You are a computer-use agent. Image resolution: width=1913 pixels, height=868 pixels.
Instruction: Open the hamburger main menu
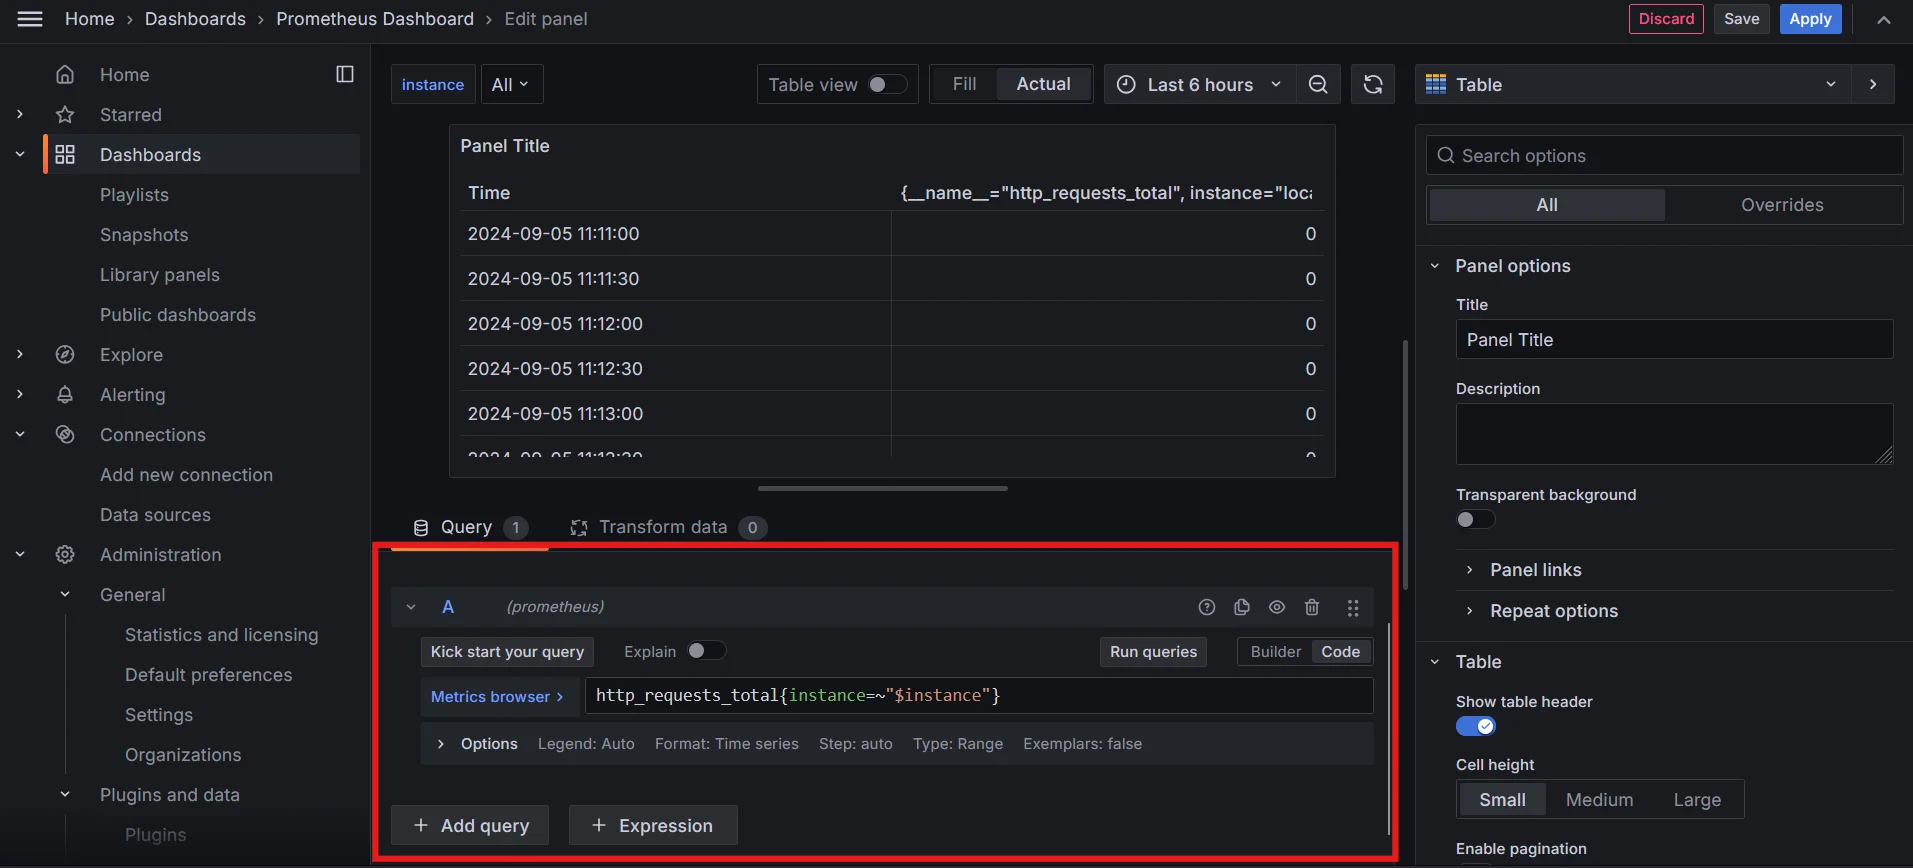tap(30, 19)
